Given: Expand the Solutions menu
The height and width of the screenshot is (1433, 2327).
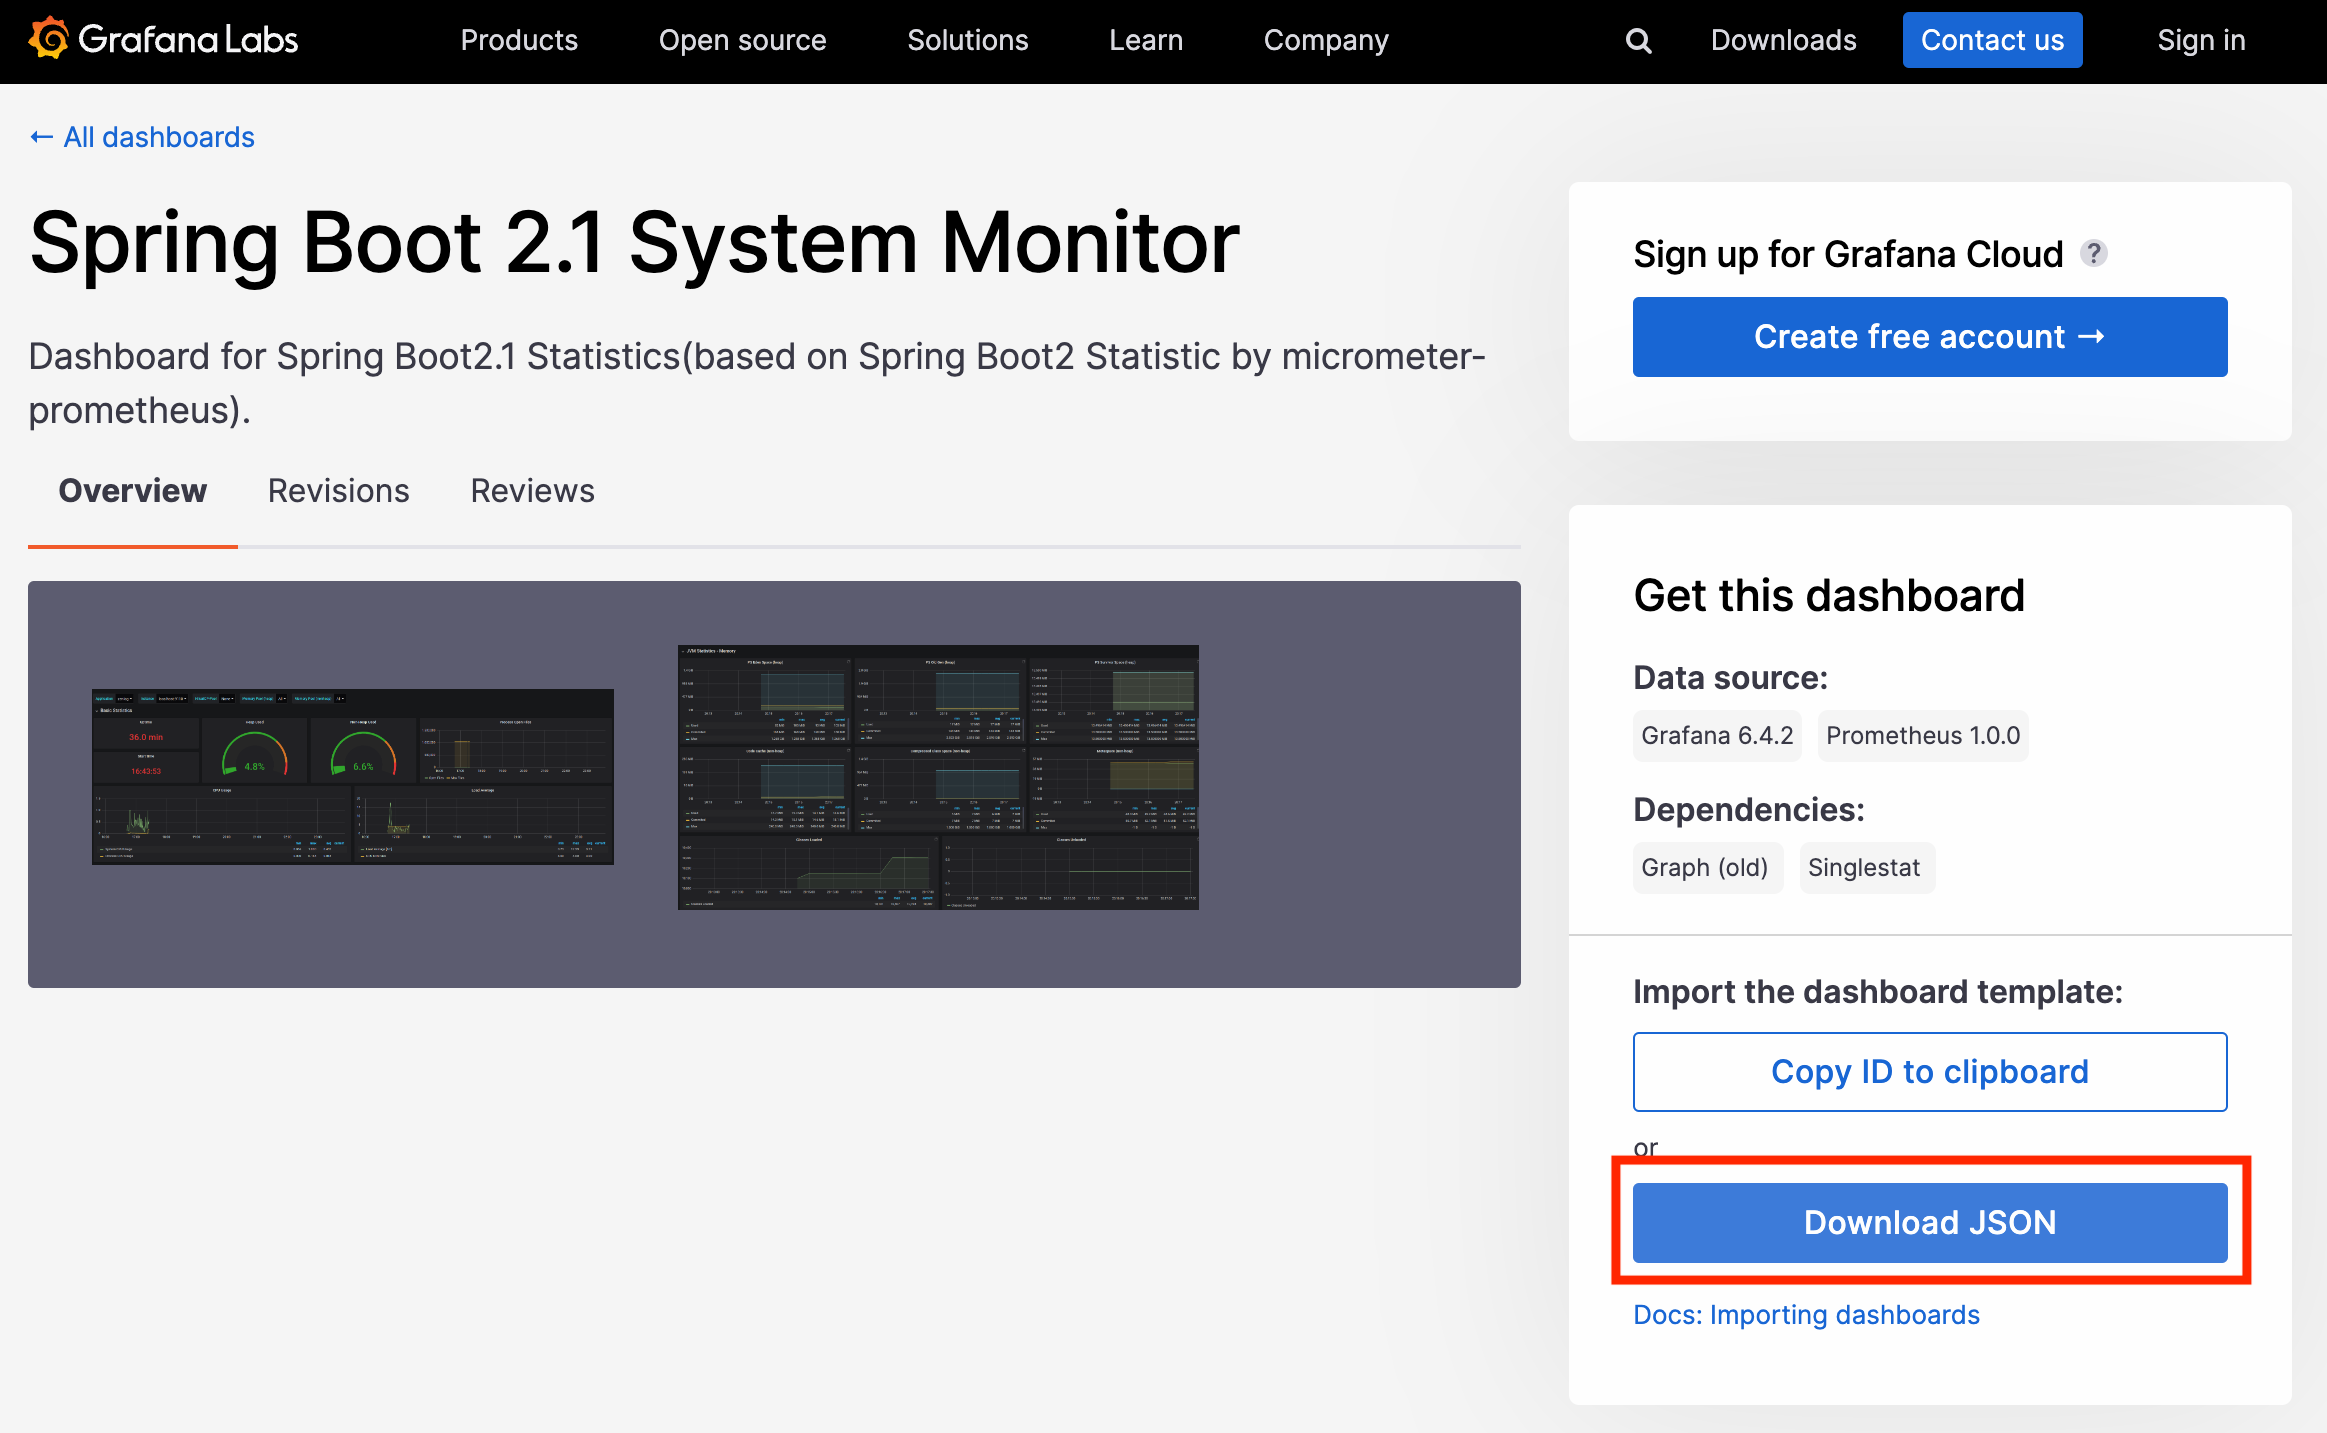Looking at the screenshot, I should pos(967,40).
